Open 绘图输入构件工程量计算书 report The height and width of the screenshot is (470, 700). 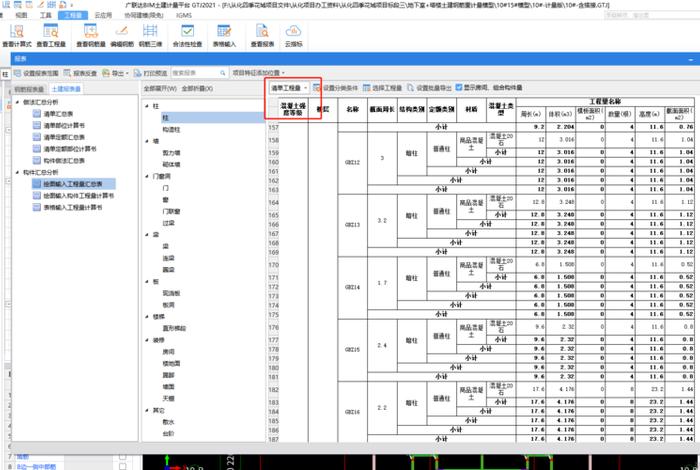click(x=79, y=195)
